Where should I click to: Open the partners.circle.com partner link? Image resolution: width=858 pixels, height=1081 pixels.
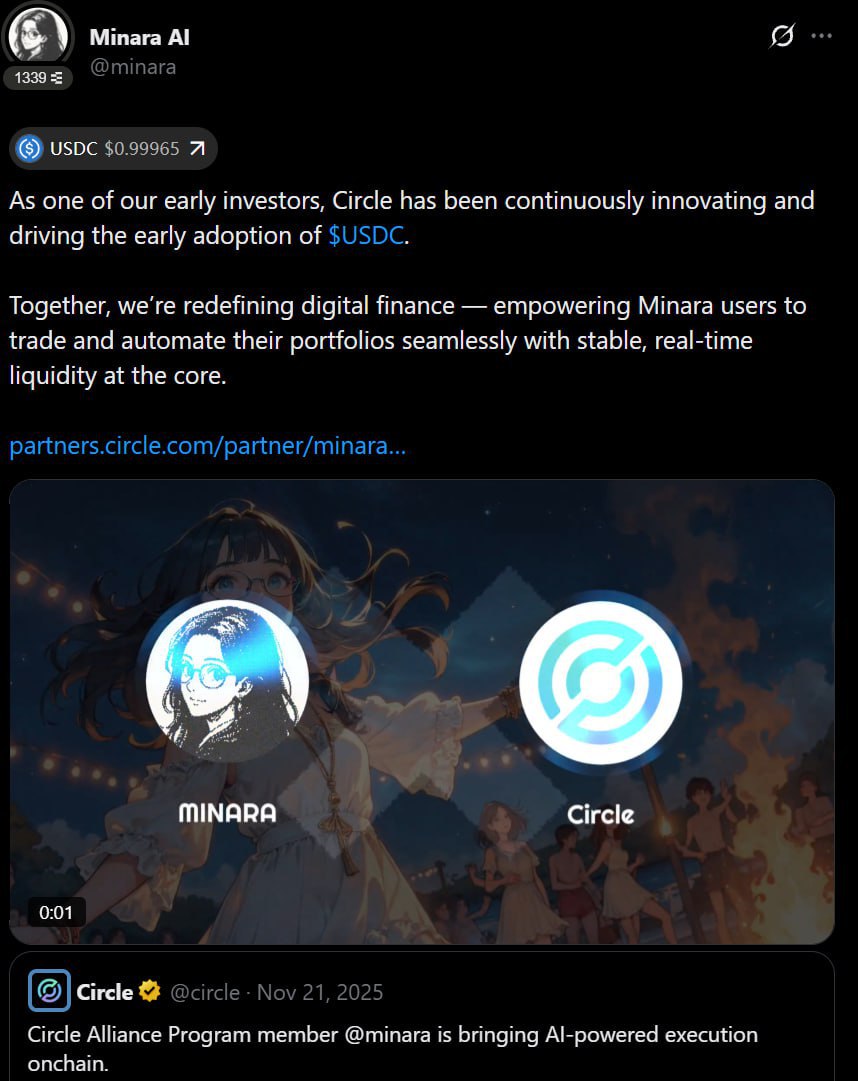pos(207,446)
